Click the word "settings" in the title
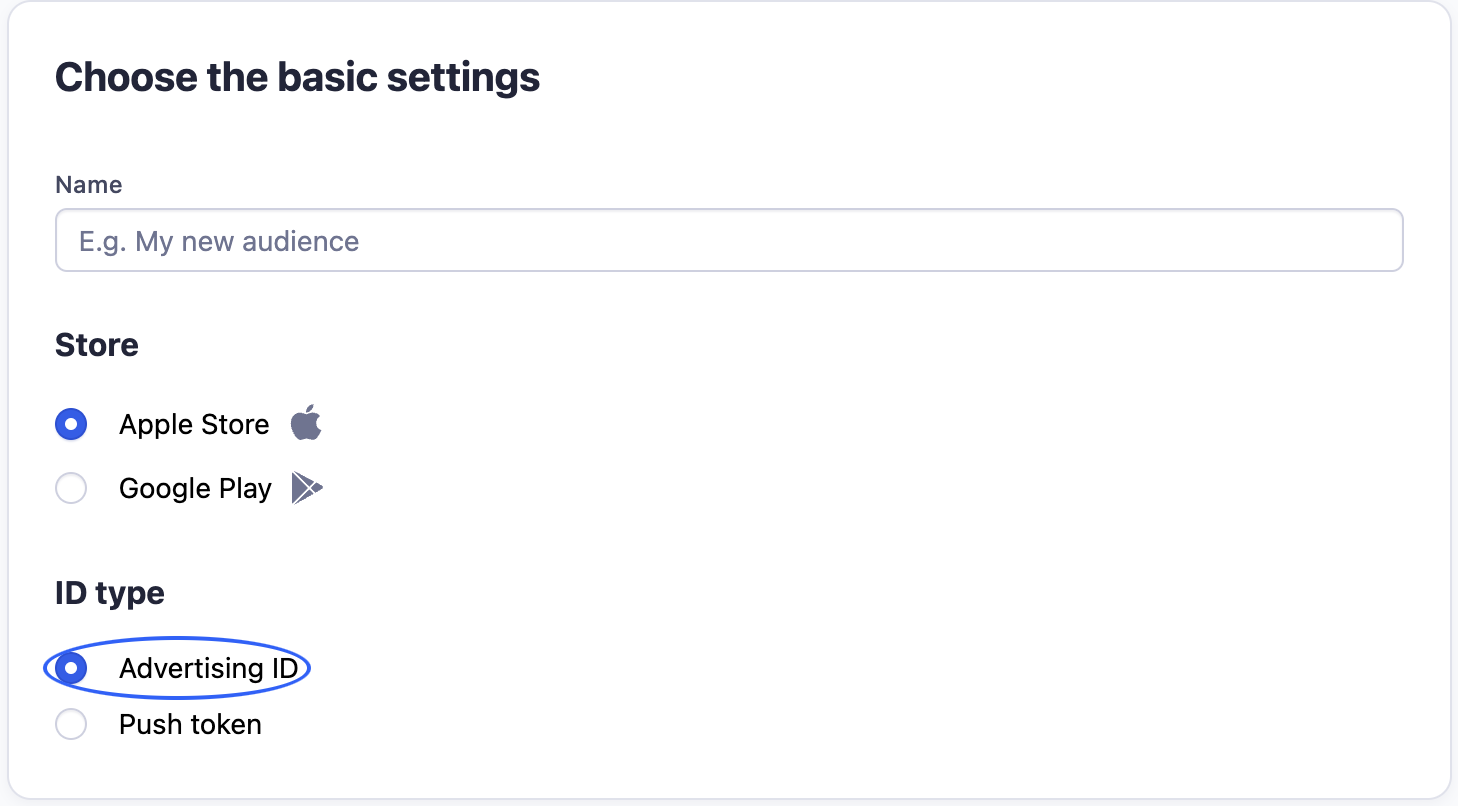The height and width of the screenshot is (806, 1458). (468, 77)
